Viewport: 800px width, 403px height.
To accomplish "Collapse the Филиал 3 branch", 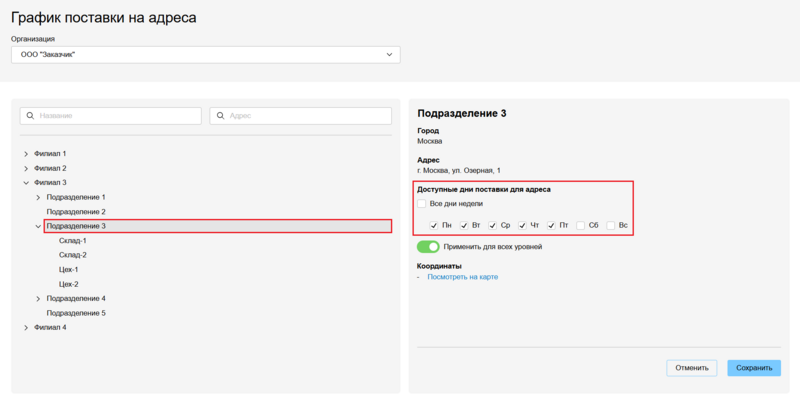I will point(26,183).
